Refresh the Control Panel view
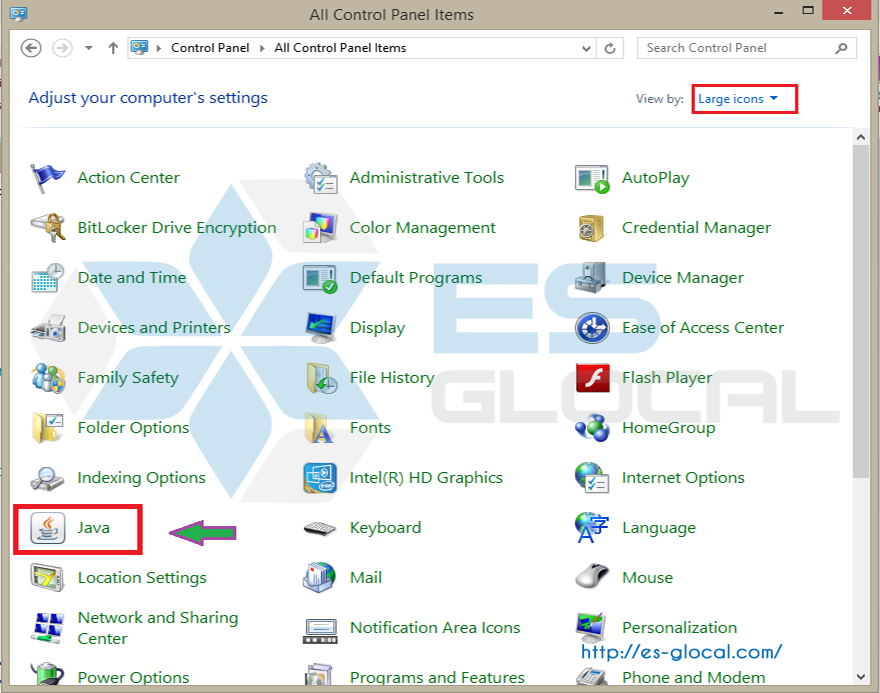Screen dimensions: 880x693 point(610,48)
